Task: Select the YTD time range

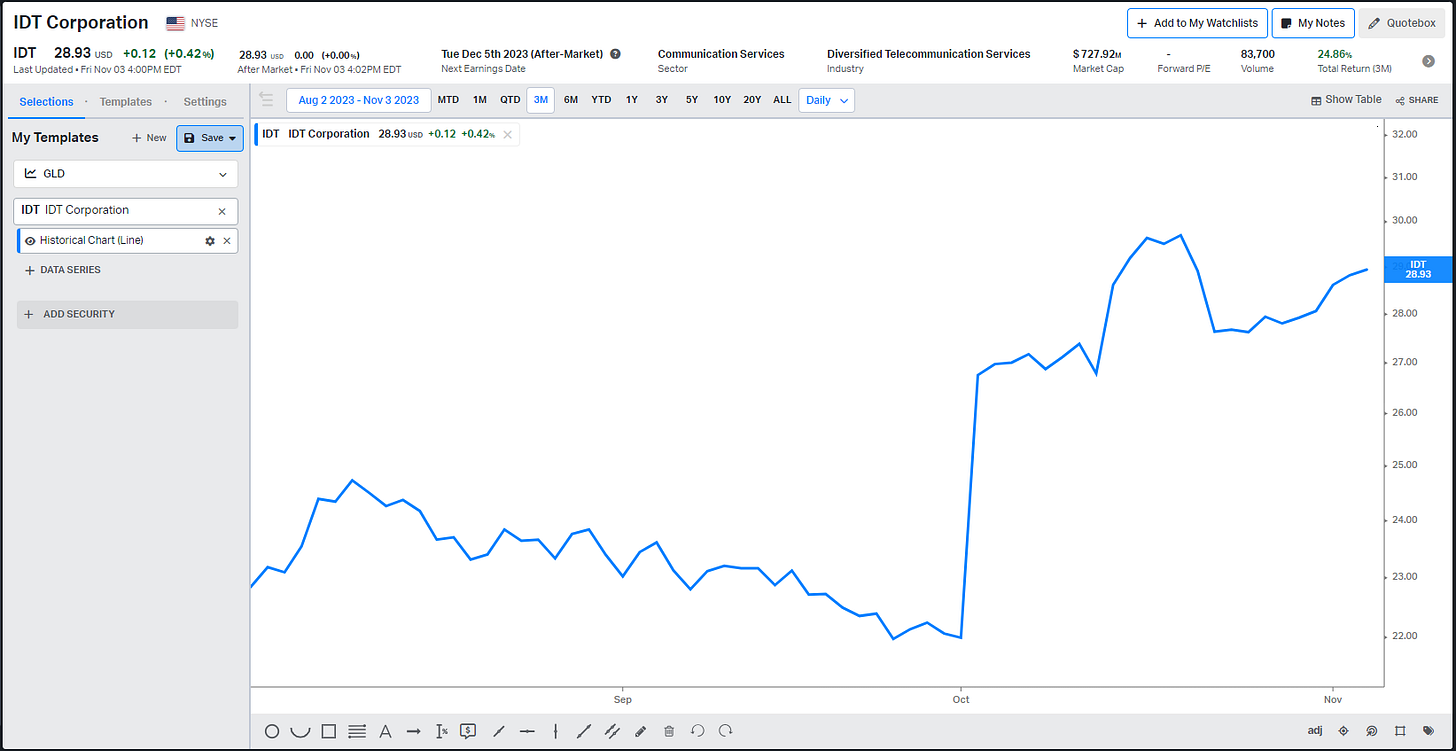Action: coord(601,100)
